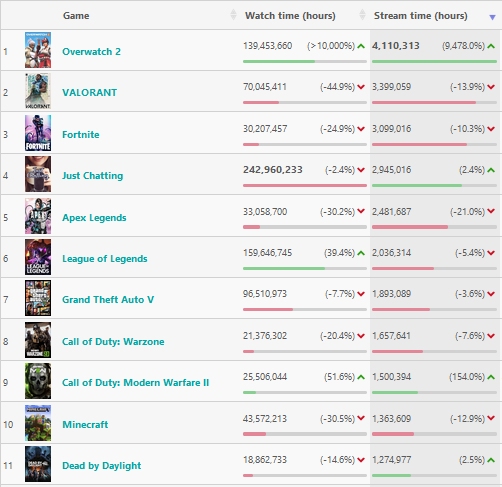Sort by Stream time (hours) header

(x=421, y=16)
